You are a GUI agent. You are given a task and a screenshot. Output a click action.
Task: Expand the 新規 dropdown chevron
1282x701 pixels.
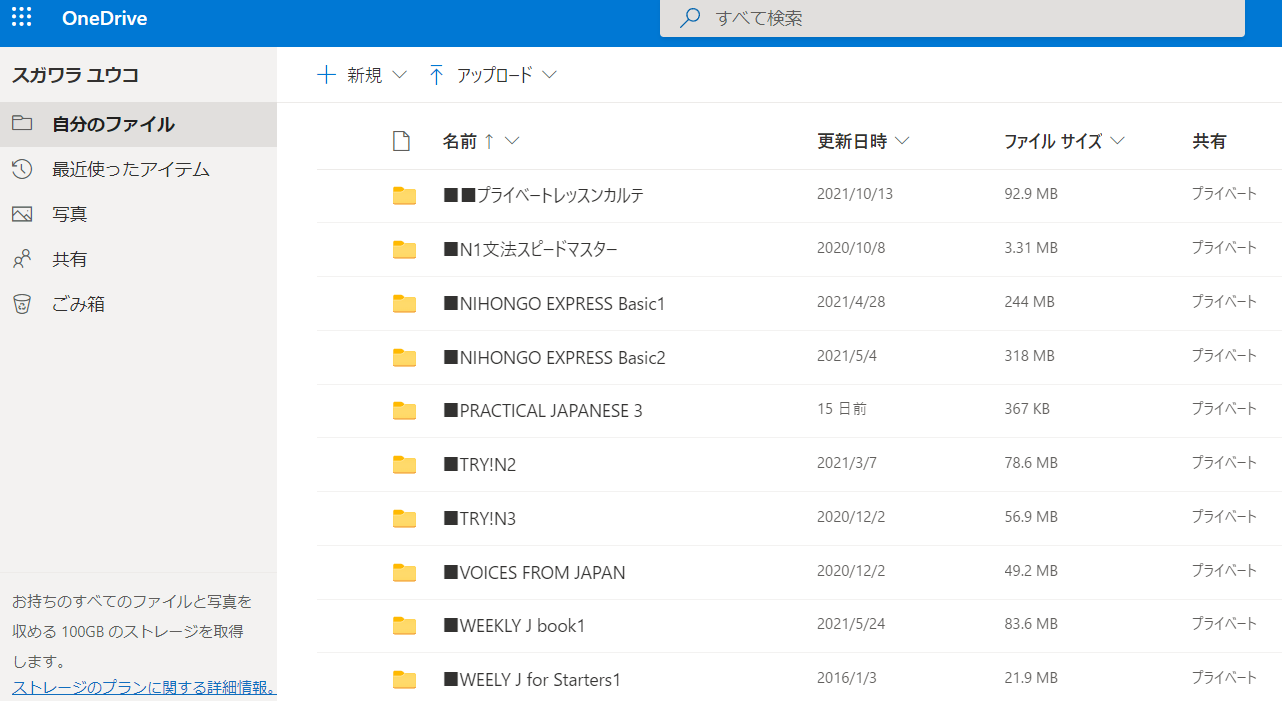coord(400,75)
